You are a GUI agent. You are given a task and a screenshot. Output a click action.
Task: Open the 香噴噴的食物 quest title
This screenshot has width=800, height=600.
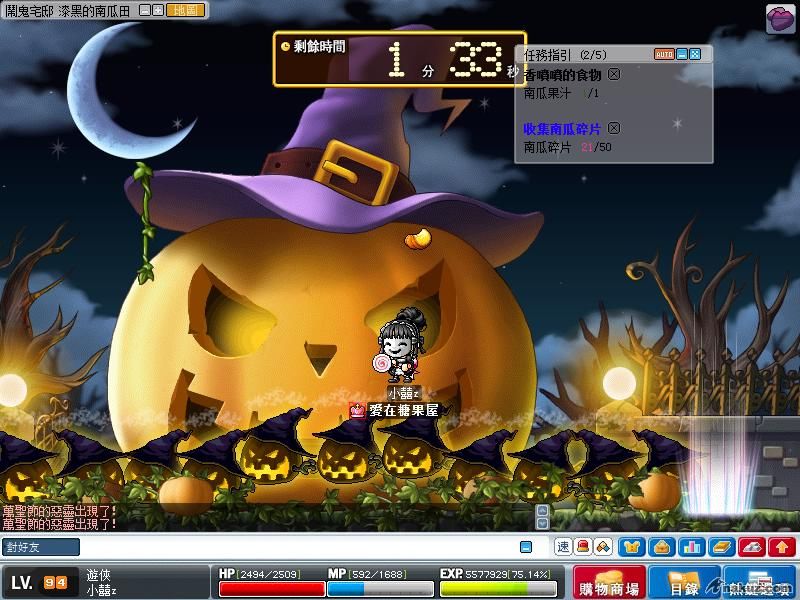click(563, 75)
